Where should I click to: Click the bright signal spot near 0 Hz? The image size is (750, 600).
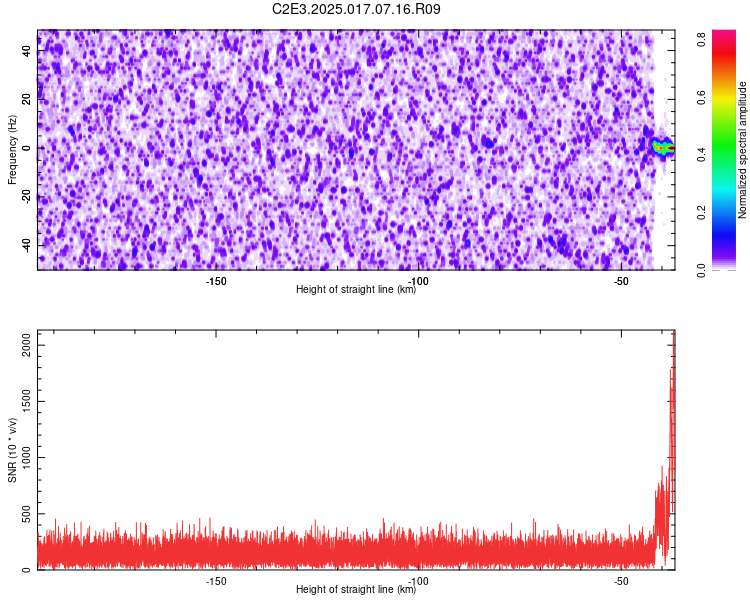pyautogui.click(x=664, y=148)
